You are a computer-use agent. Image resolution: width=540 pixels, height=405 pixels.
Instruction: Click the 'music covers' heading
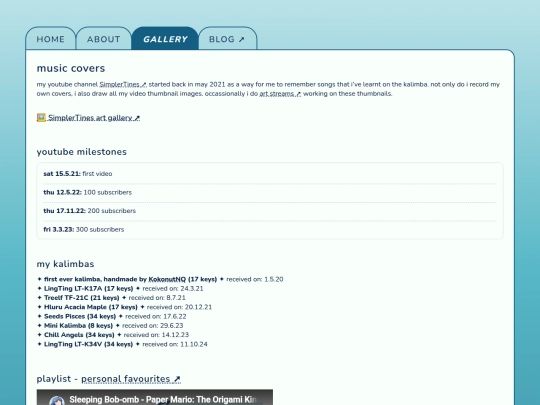pyautogui.click(x=71, y=68)
